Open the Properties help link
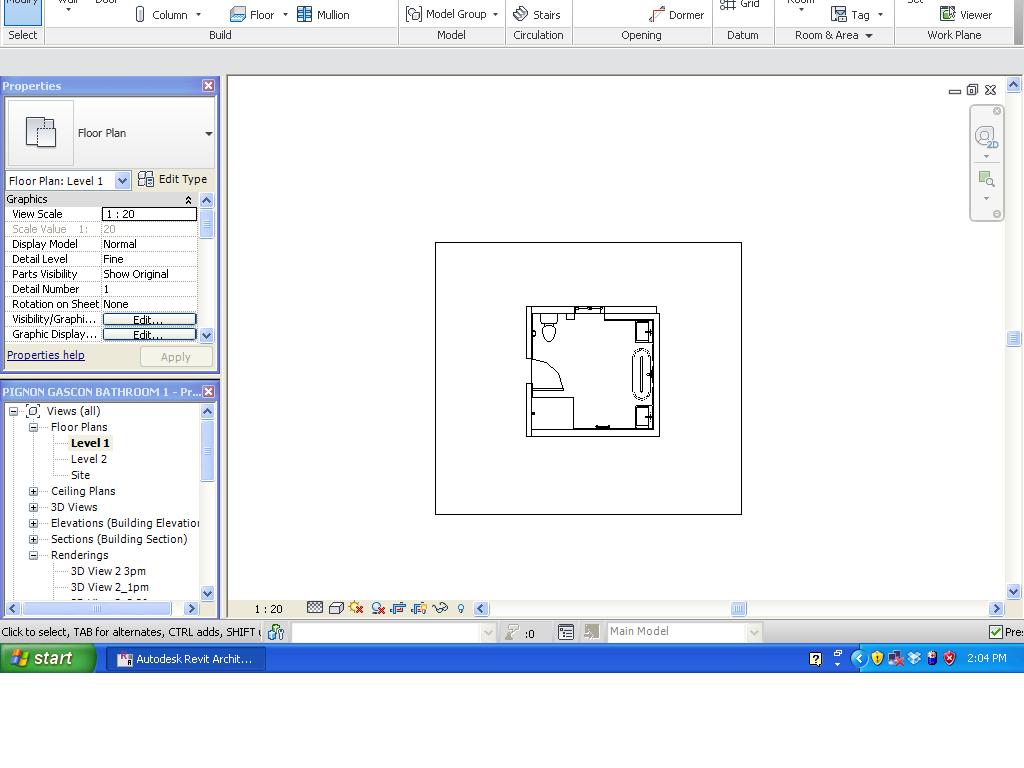The height and width of the screenshot is (768, 1024). coord(46,355)
